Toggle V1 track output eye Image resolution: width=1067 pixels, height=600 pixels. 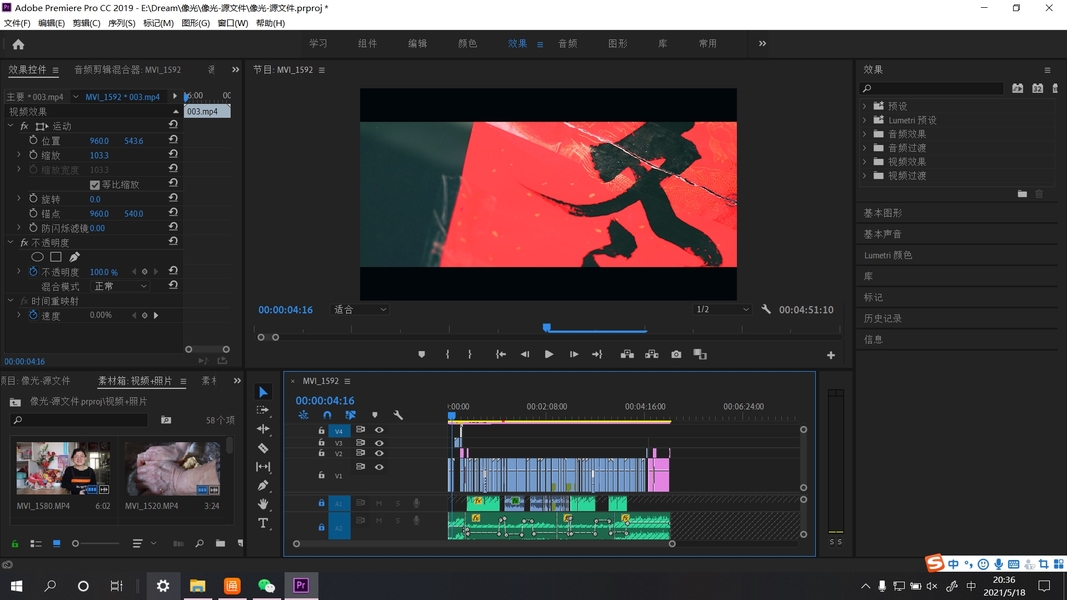click(379, 467)
